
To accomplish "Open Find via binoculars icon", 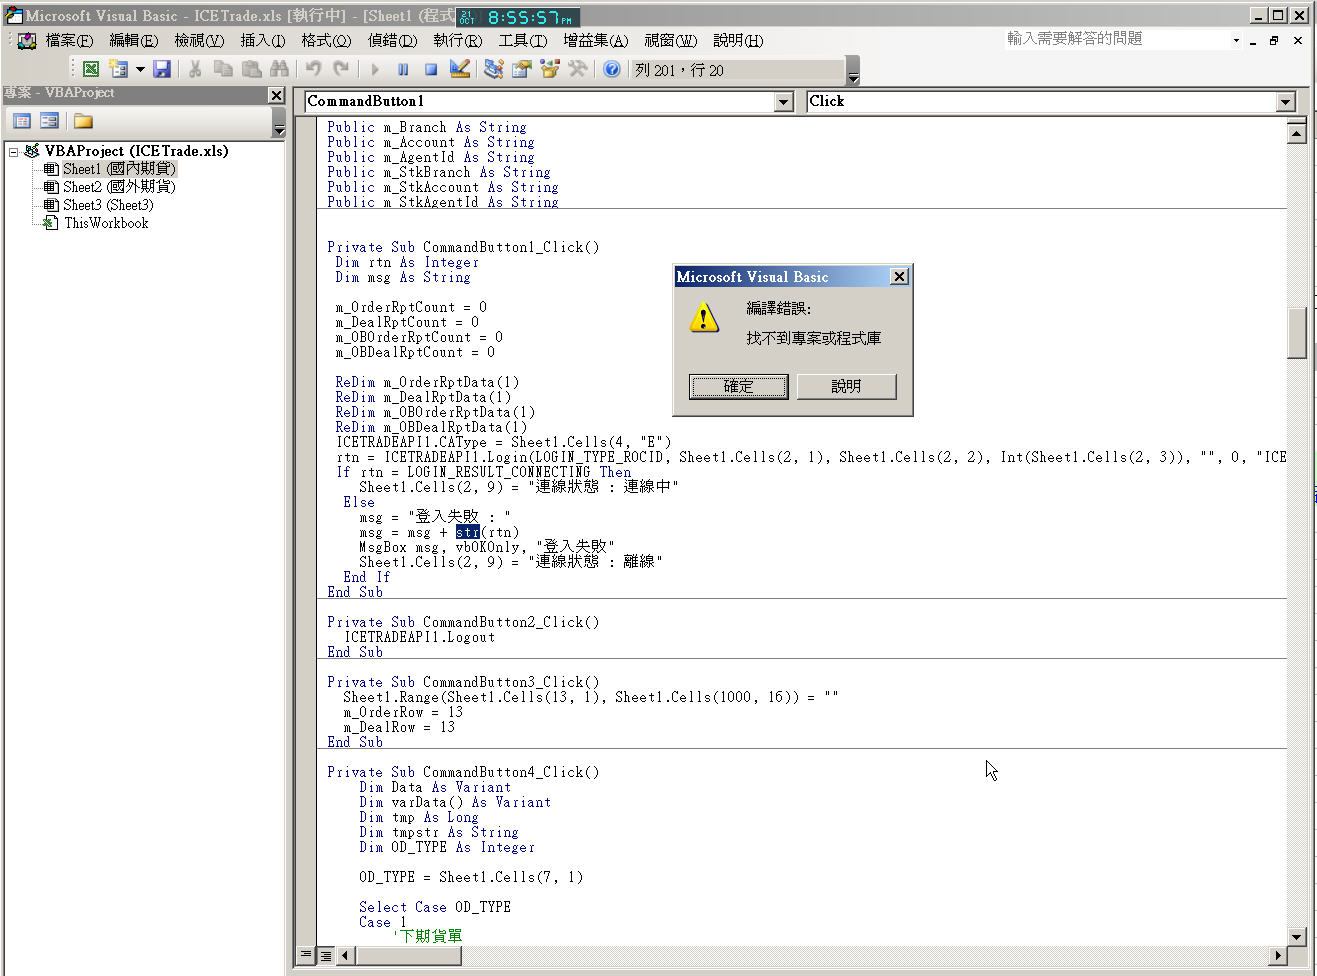I will click(x=279, y=69).
